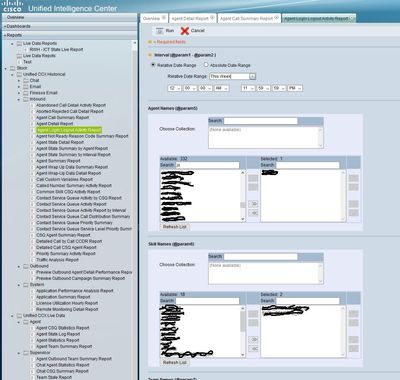Open the Abandoned Call Detail Activity Report

point(71,105)
